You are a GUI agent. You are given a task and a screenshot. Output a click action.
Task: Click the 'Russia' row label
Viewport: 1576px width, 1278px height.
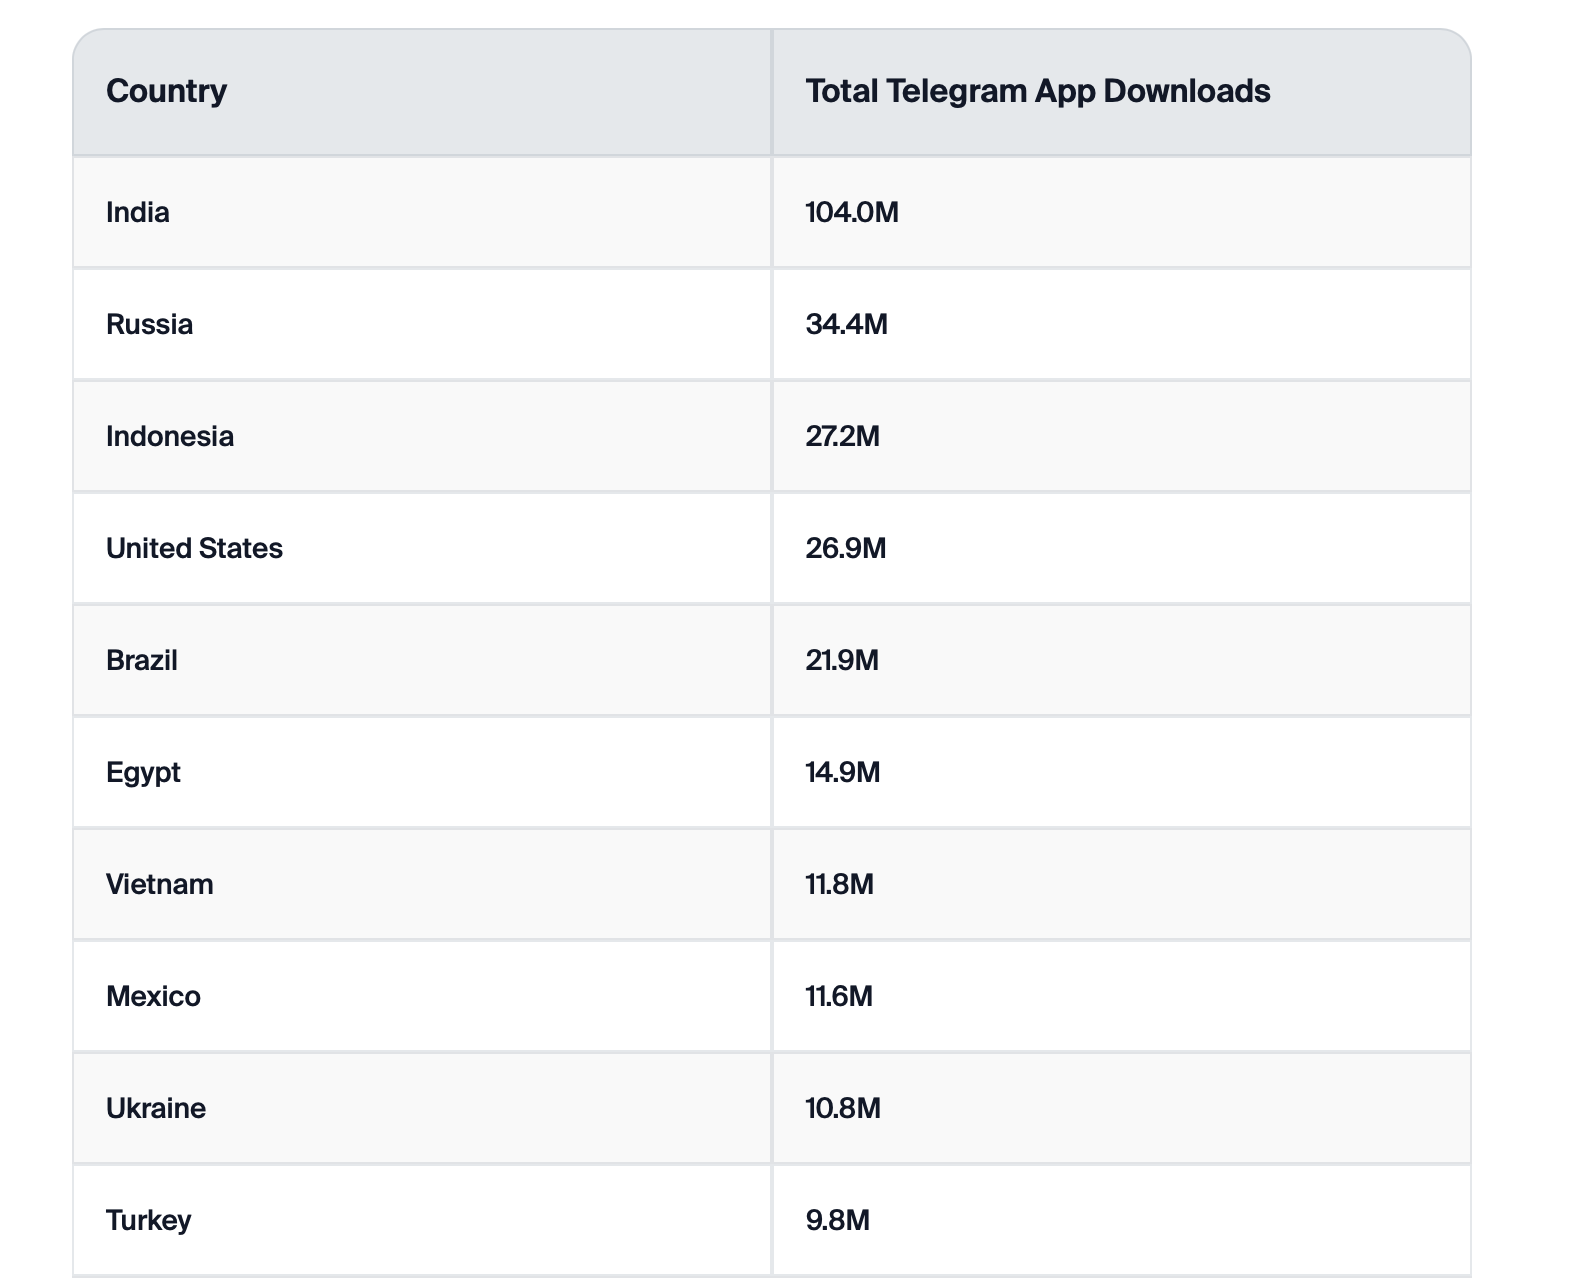149,324
